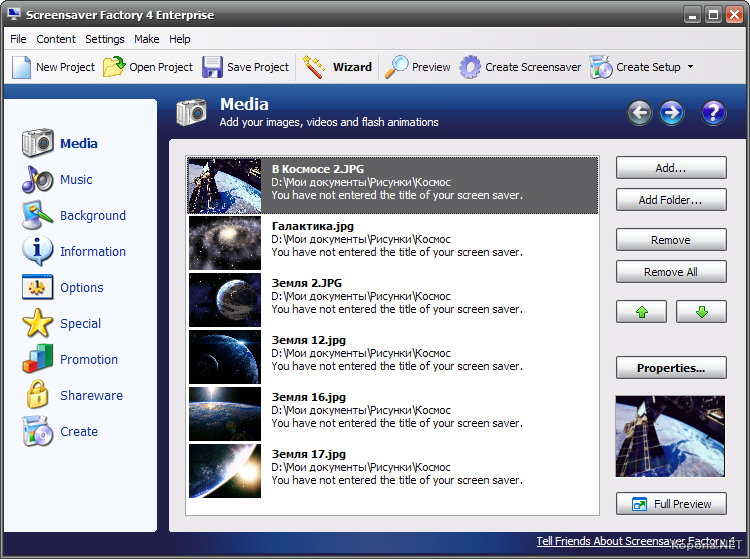Select the Information bubble icon in sidebar
This screenshot has height=559, width=750.
click(37, 251)
